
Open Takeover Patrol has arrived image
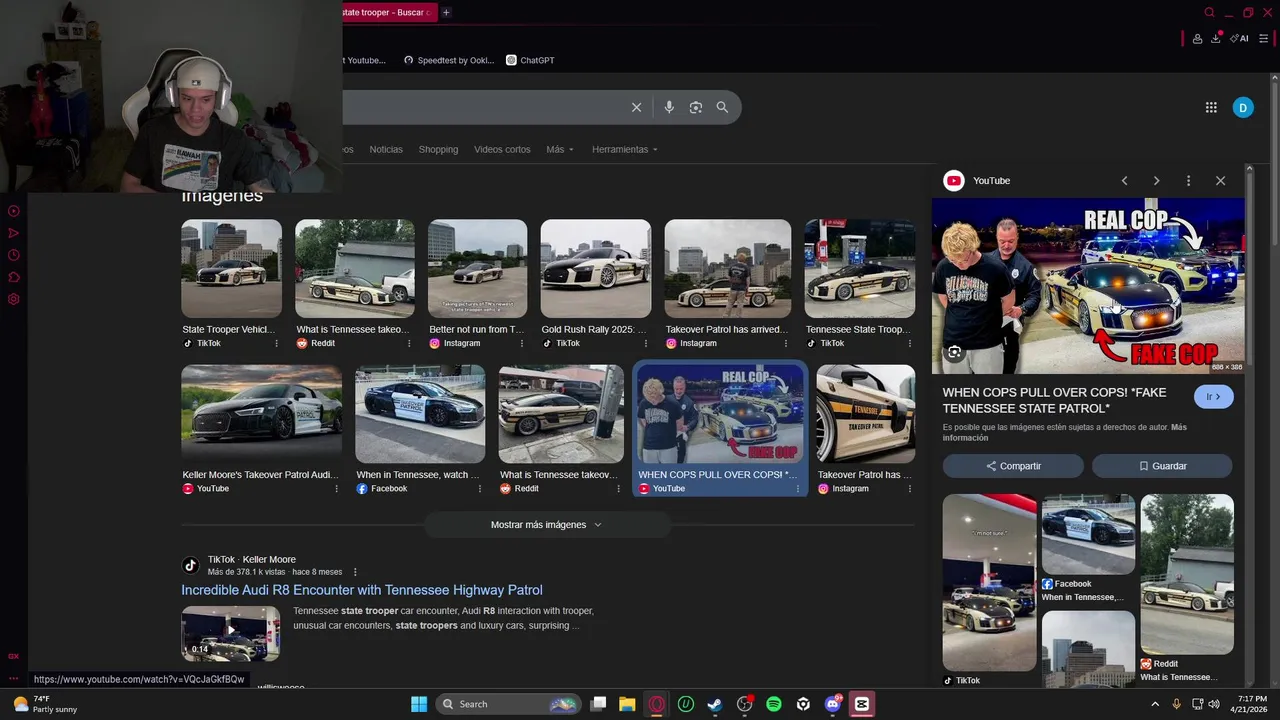click(728, 268)
